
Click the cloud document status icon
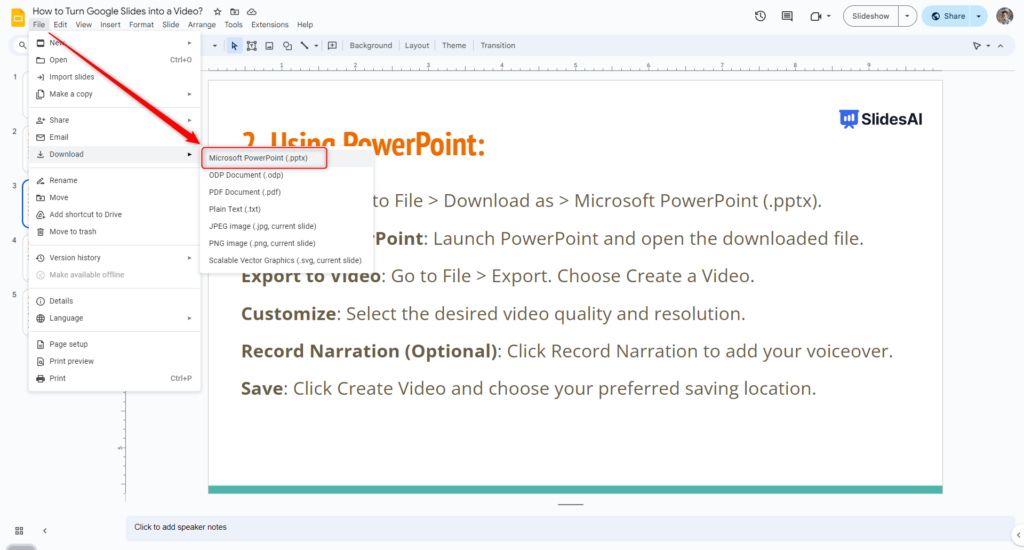point(251,11)
